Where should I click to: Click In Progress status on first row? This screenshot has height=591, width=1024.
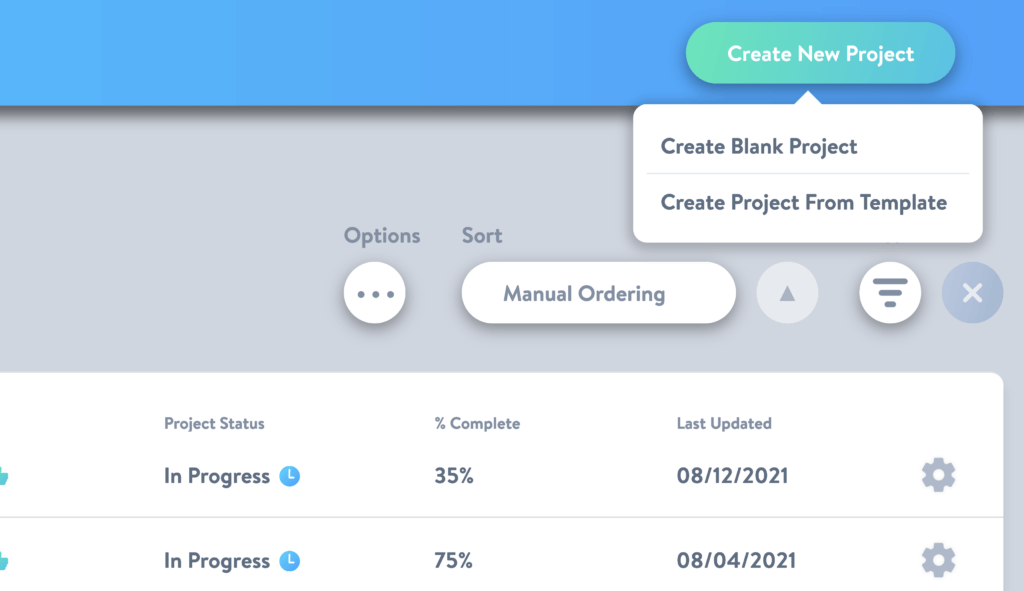(217, 476)
